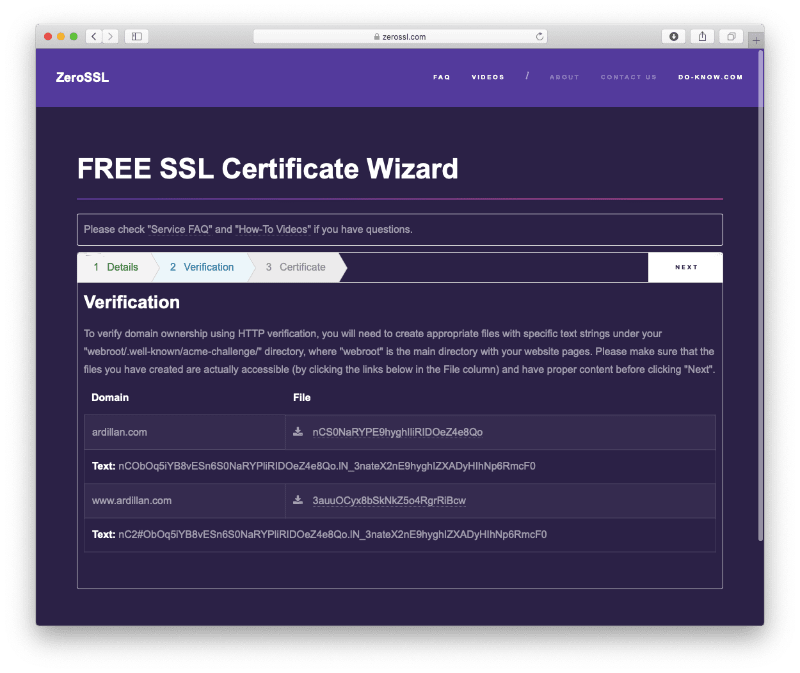Download file icon for ardillan.com row
The height and width of the screenshot is (673, 800).
pos(298,432)
